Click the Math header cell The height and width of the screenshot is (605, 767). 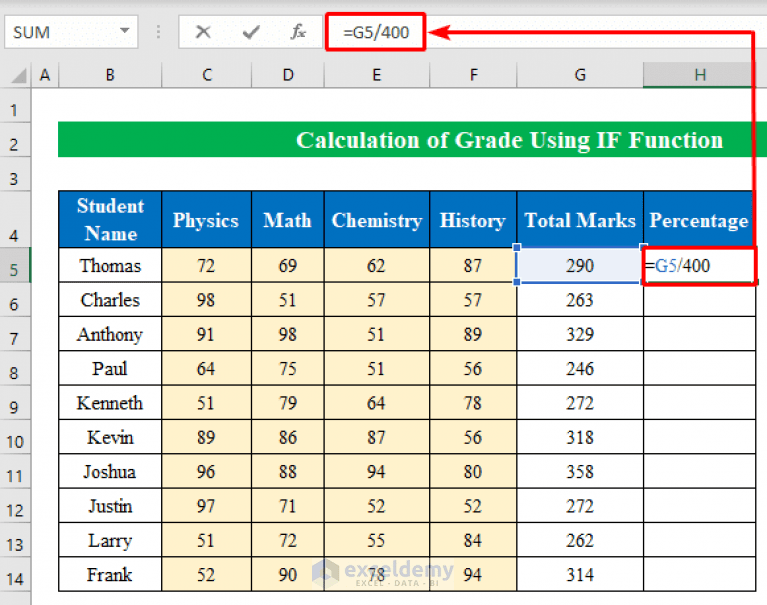[288, 220]
